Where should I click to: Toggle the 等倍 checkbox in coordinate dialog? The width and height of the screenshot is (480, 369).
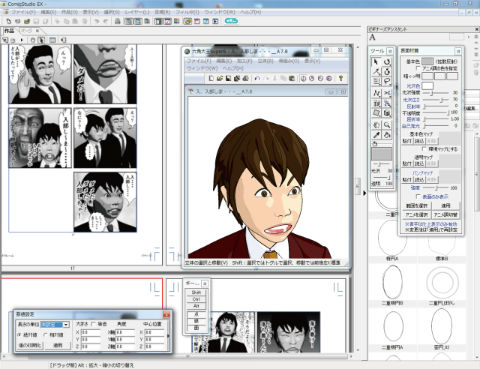pyautogui.click(x=93, y=324)
